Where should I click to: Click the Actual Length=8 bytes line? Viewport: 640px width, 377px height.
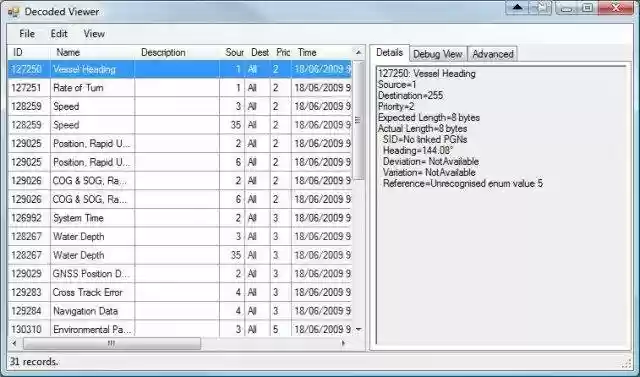422,129
